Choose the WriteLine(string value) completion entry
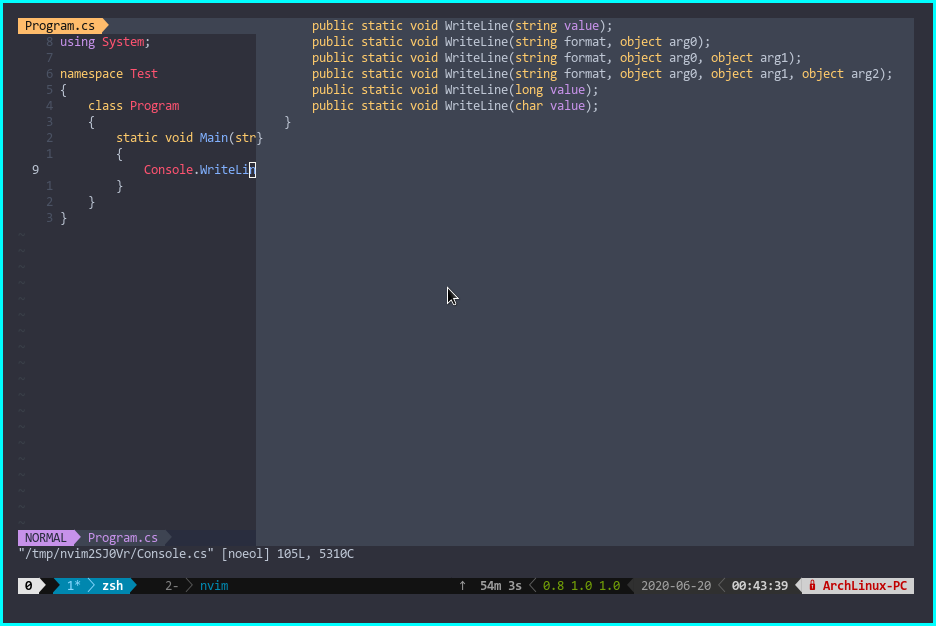 462,25
